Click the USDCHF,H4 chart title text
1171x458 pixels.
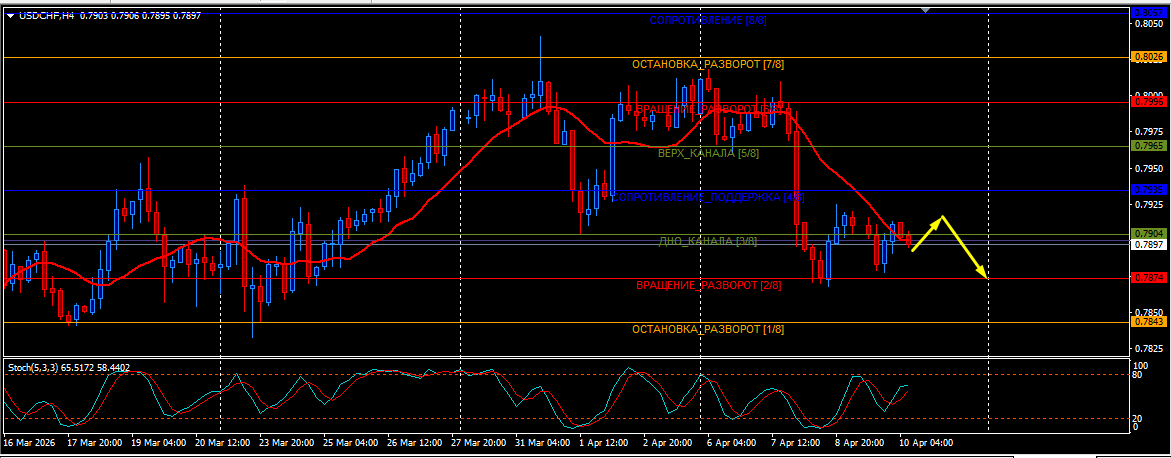click(46, 15)
